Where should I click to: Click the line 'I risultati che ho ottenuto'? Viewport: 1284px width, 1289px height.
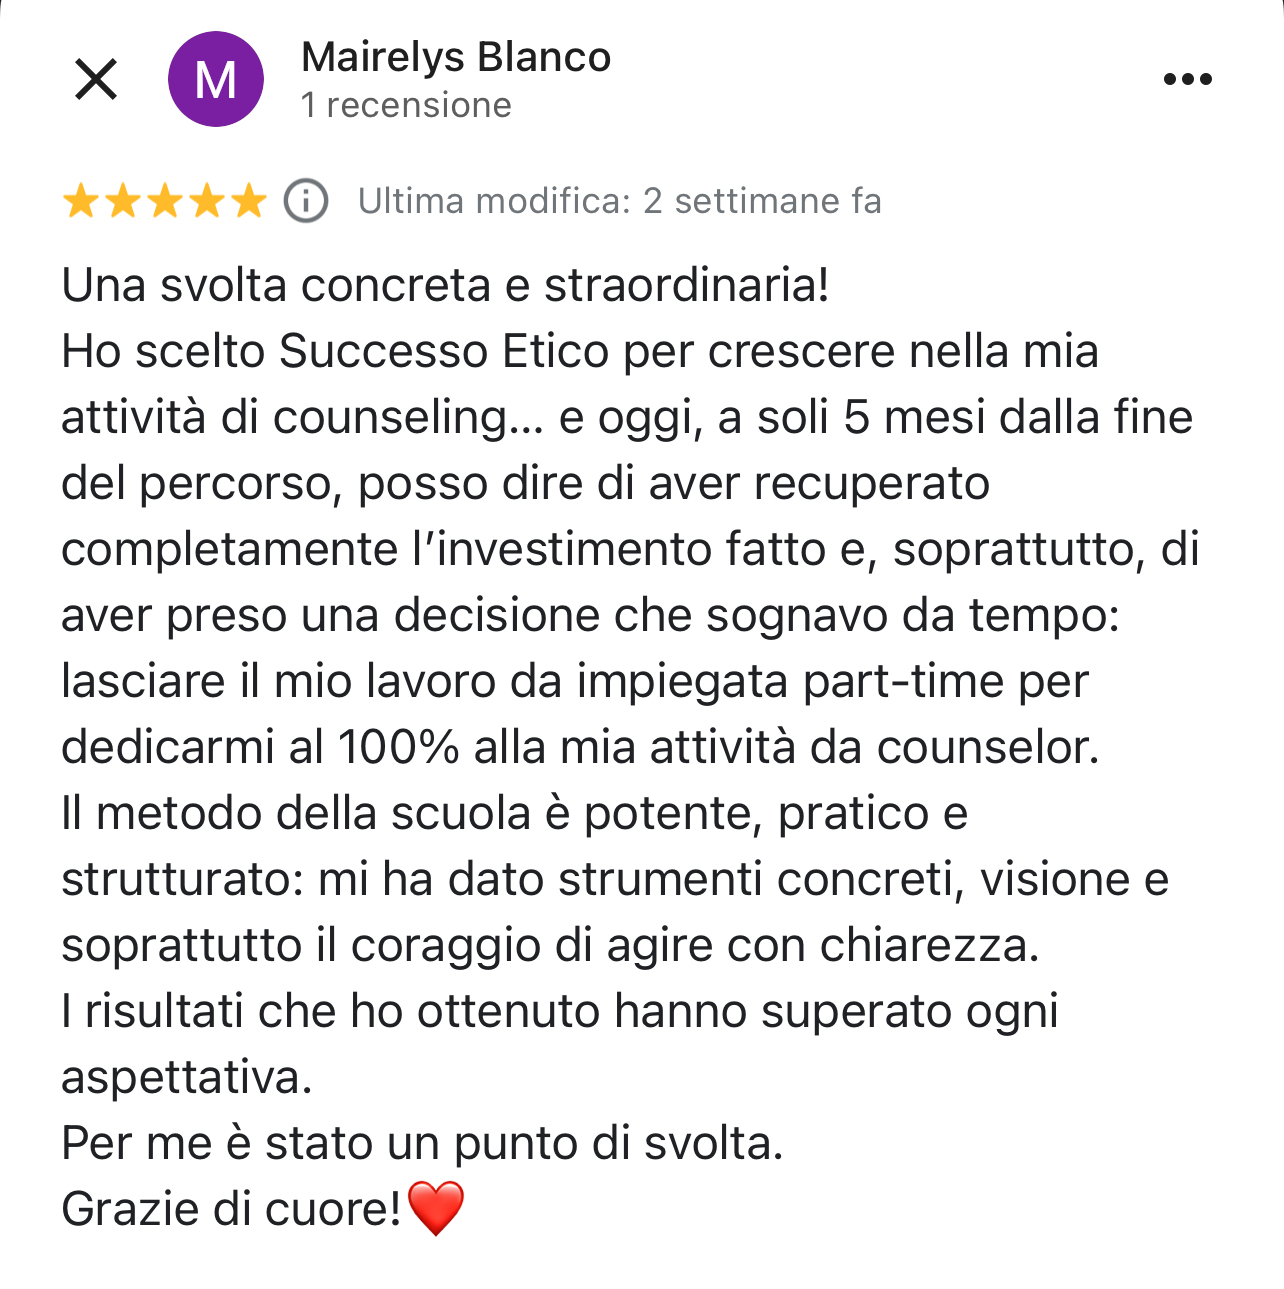click(330, 1011)
